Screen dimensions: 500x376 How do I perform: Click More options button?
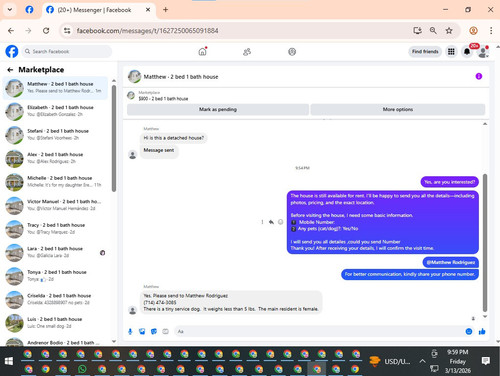[398, 109]
